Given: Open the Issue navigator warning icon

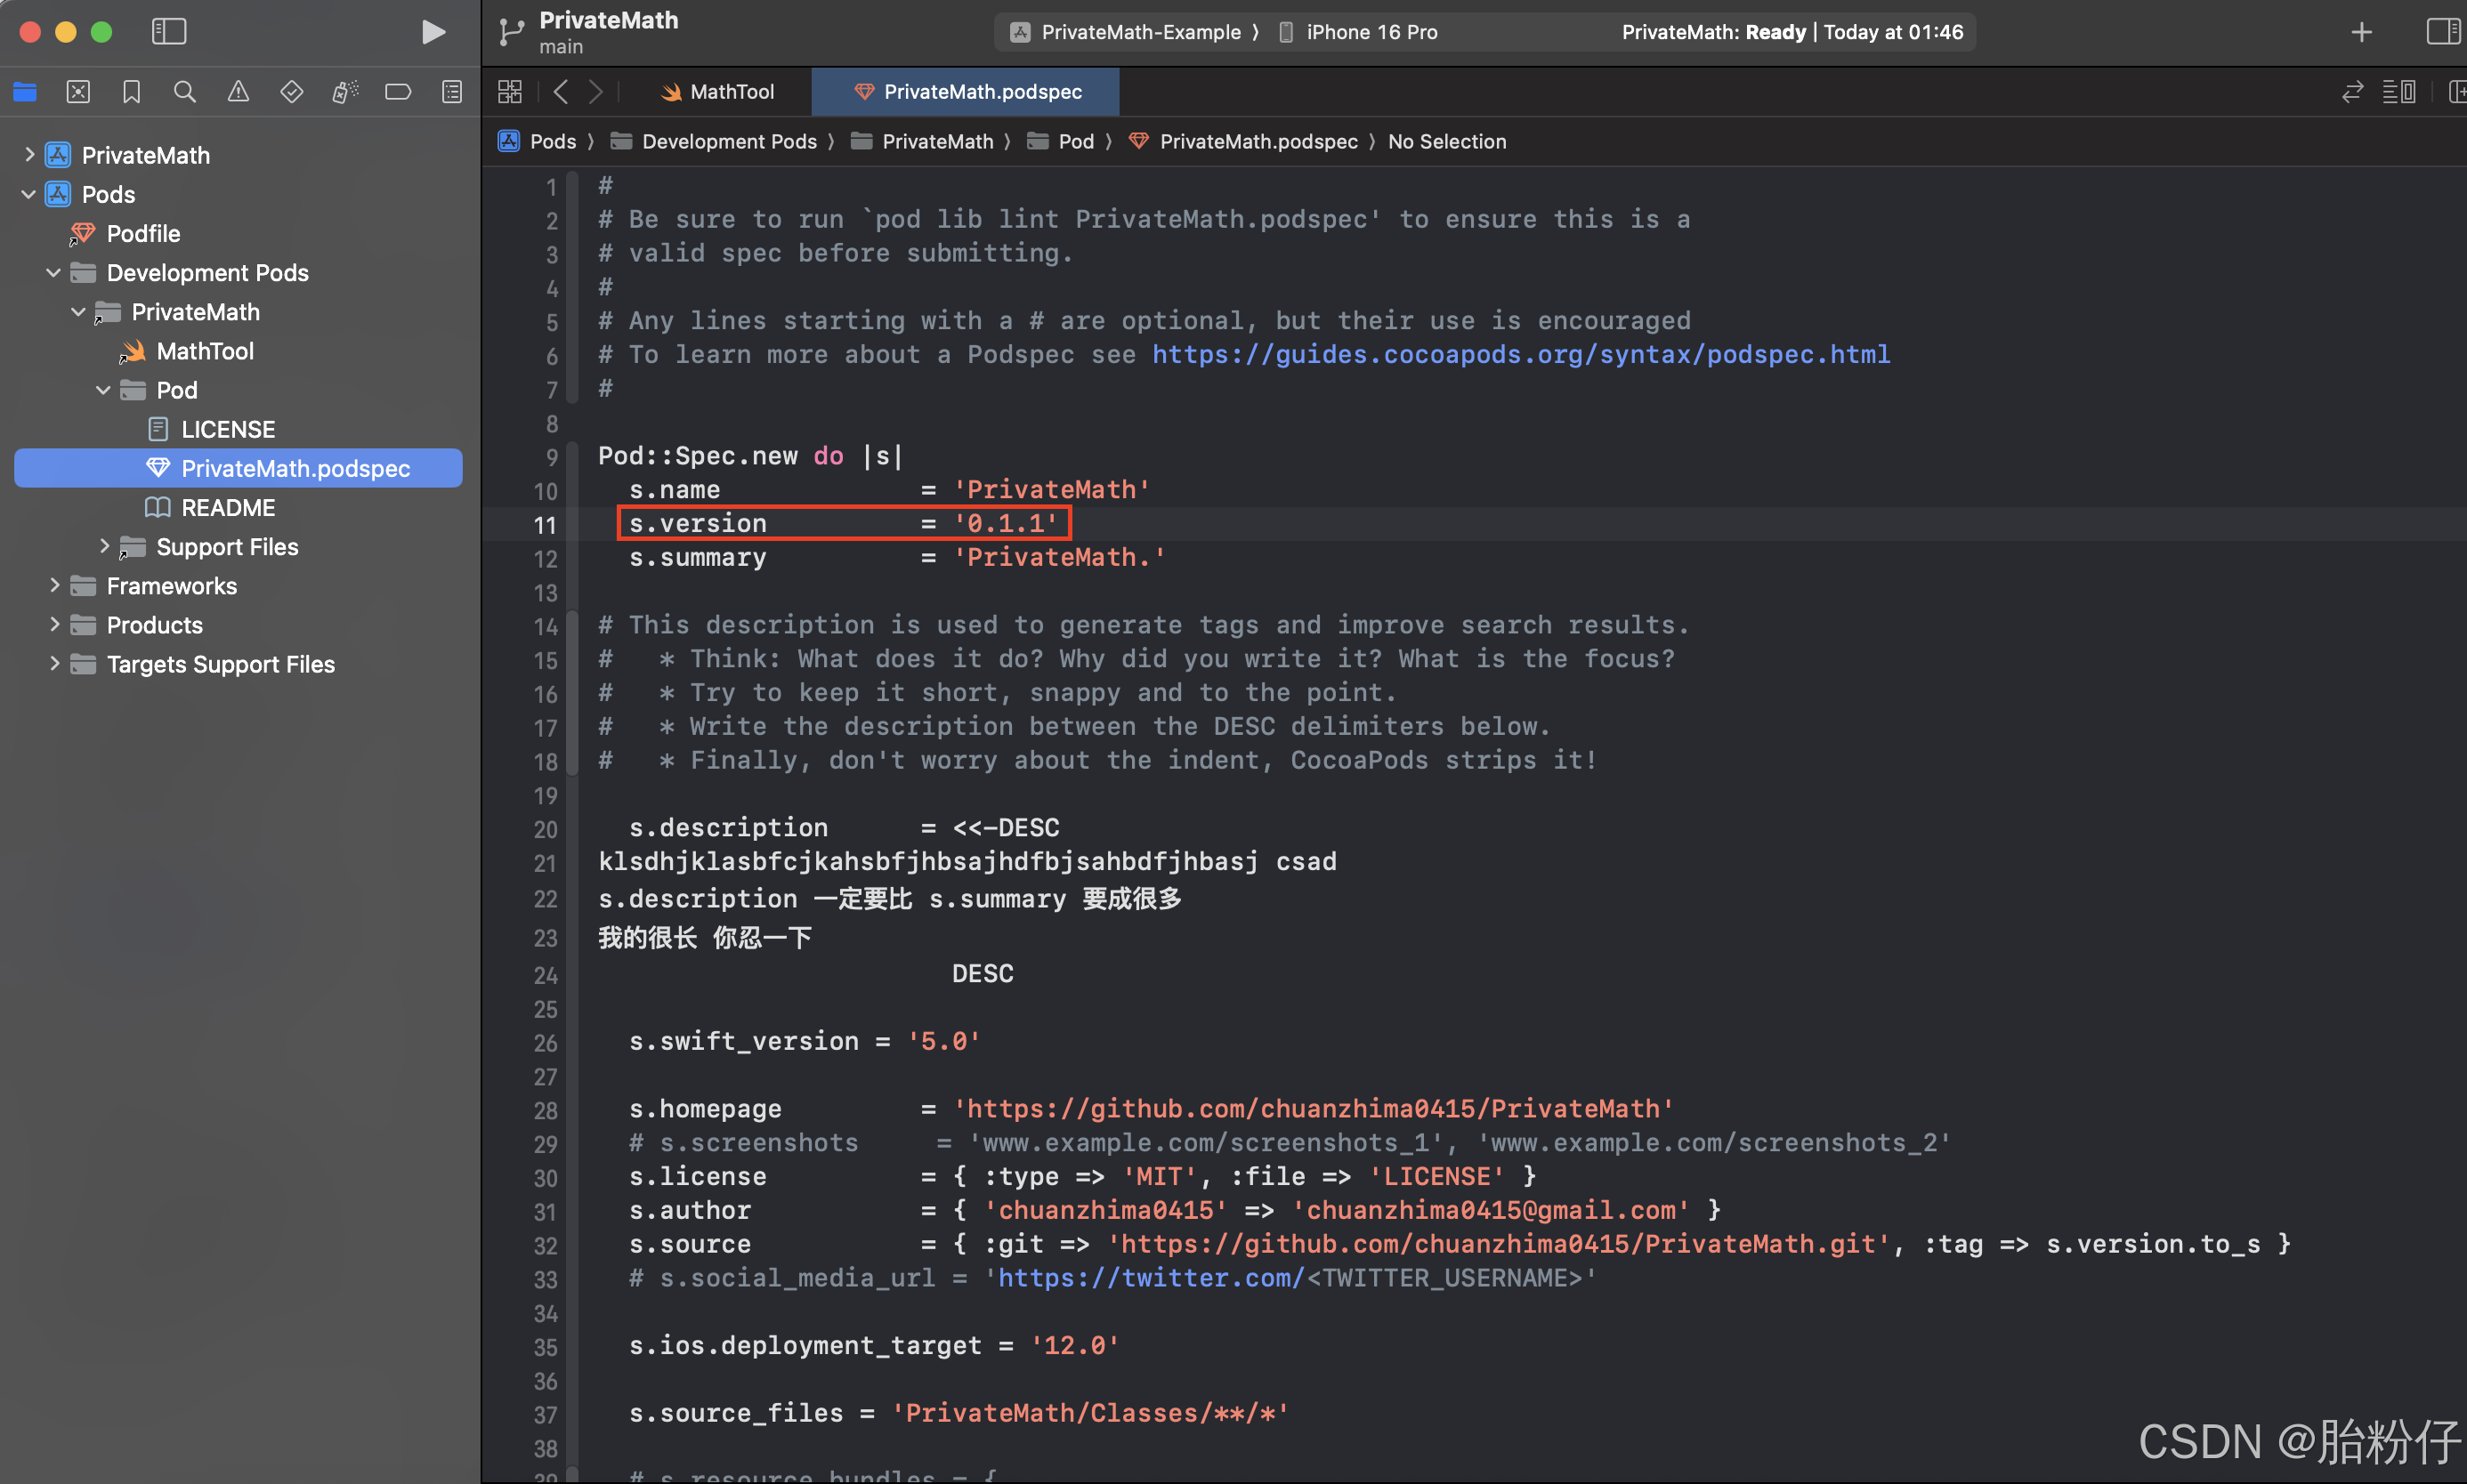Looking at the screenshot, I should tap(238, 92).
